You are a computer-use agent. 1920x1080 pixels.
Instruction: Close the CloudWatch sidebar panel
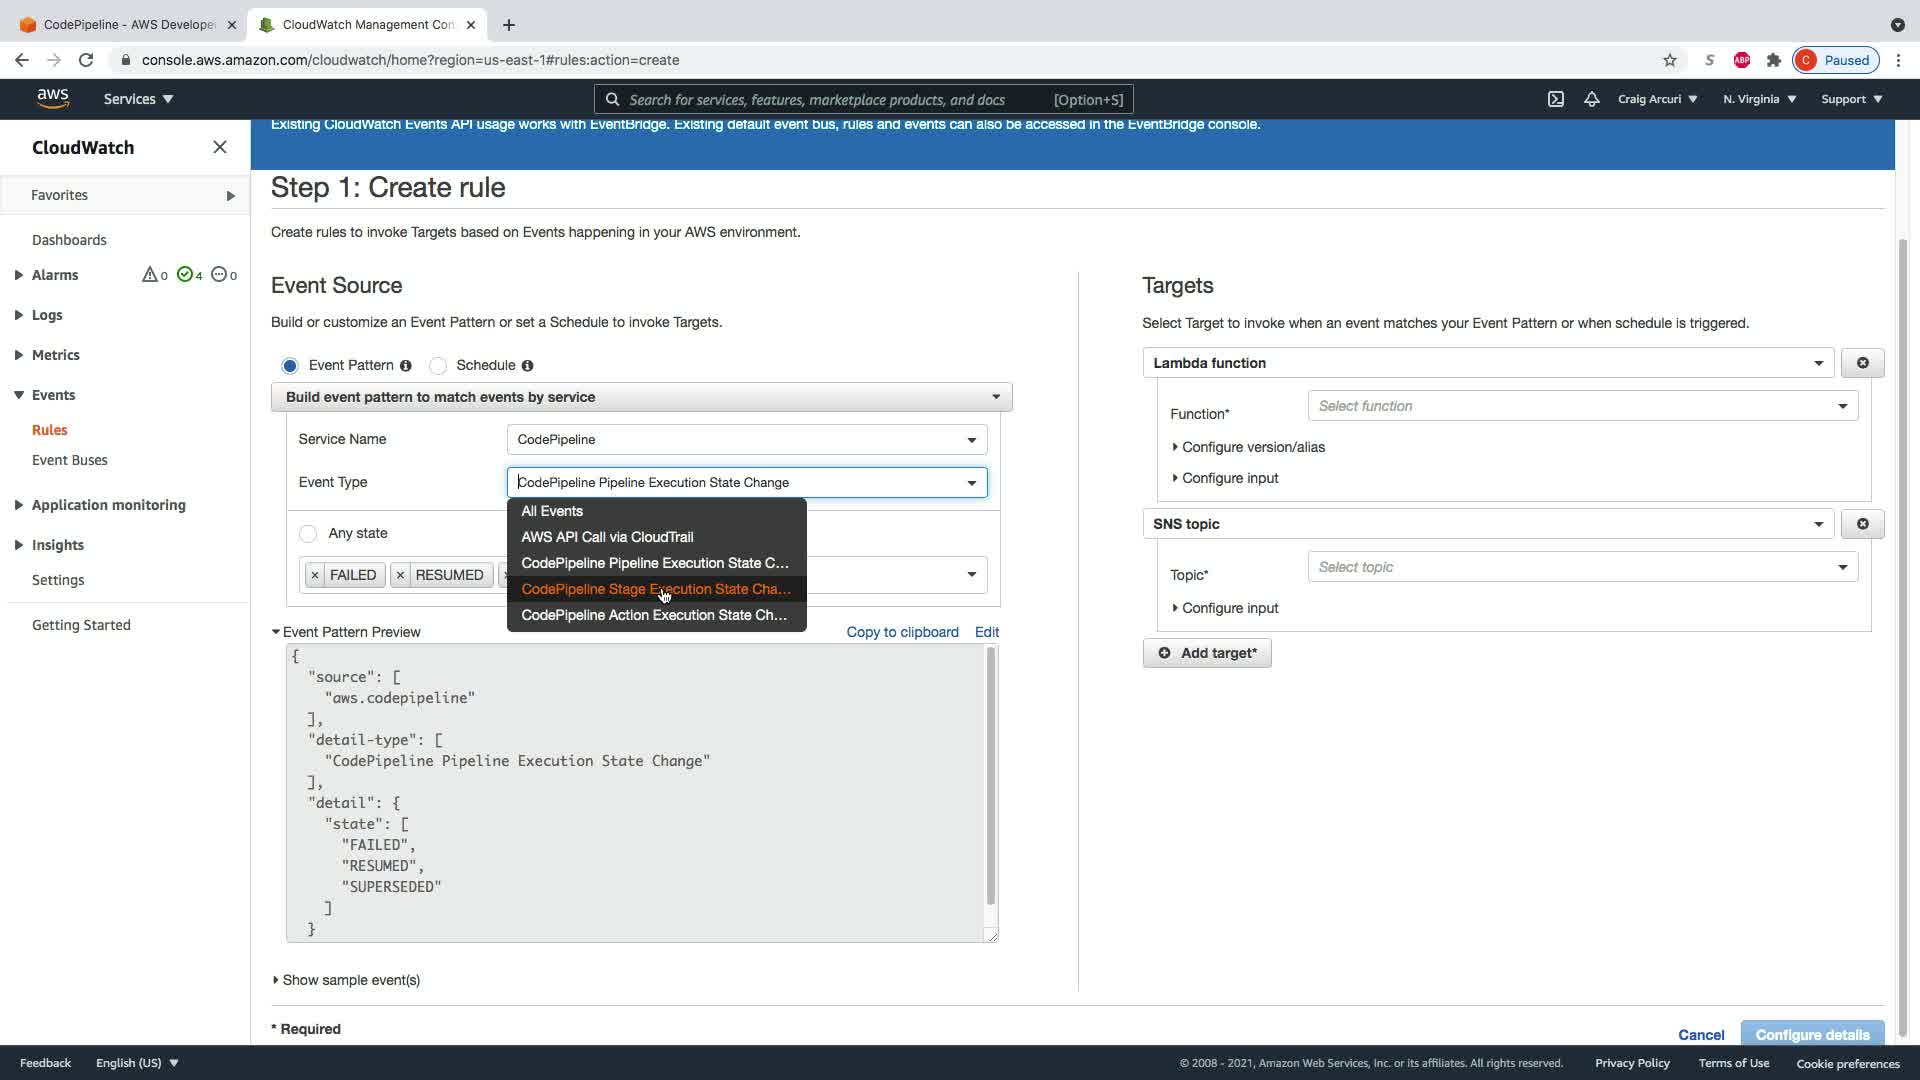220,147
